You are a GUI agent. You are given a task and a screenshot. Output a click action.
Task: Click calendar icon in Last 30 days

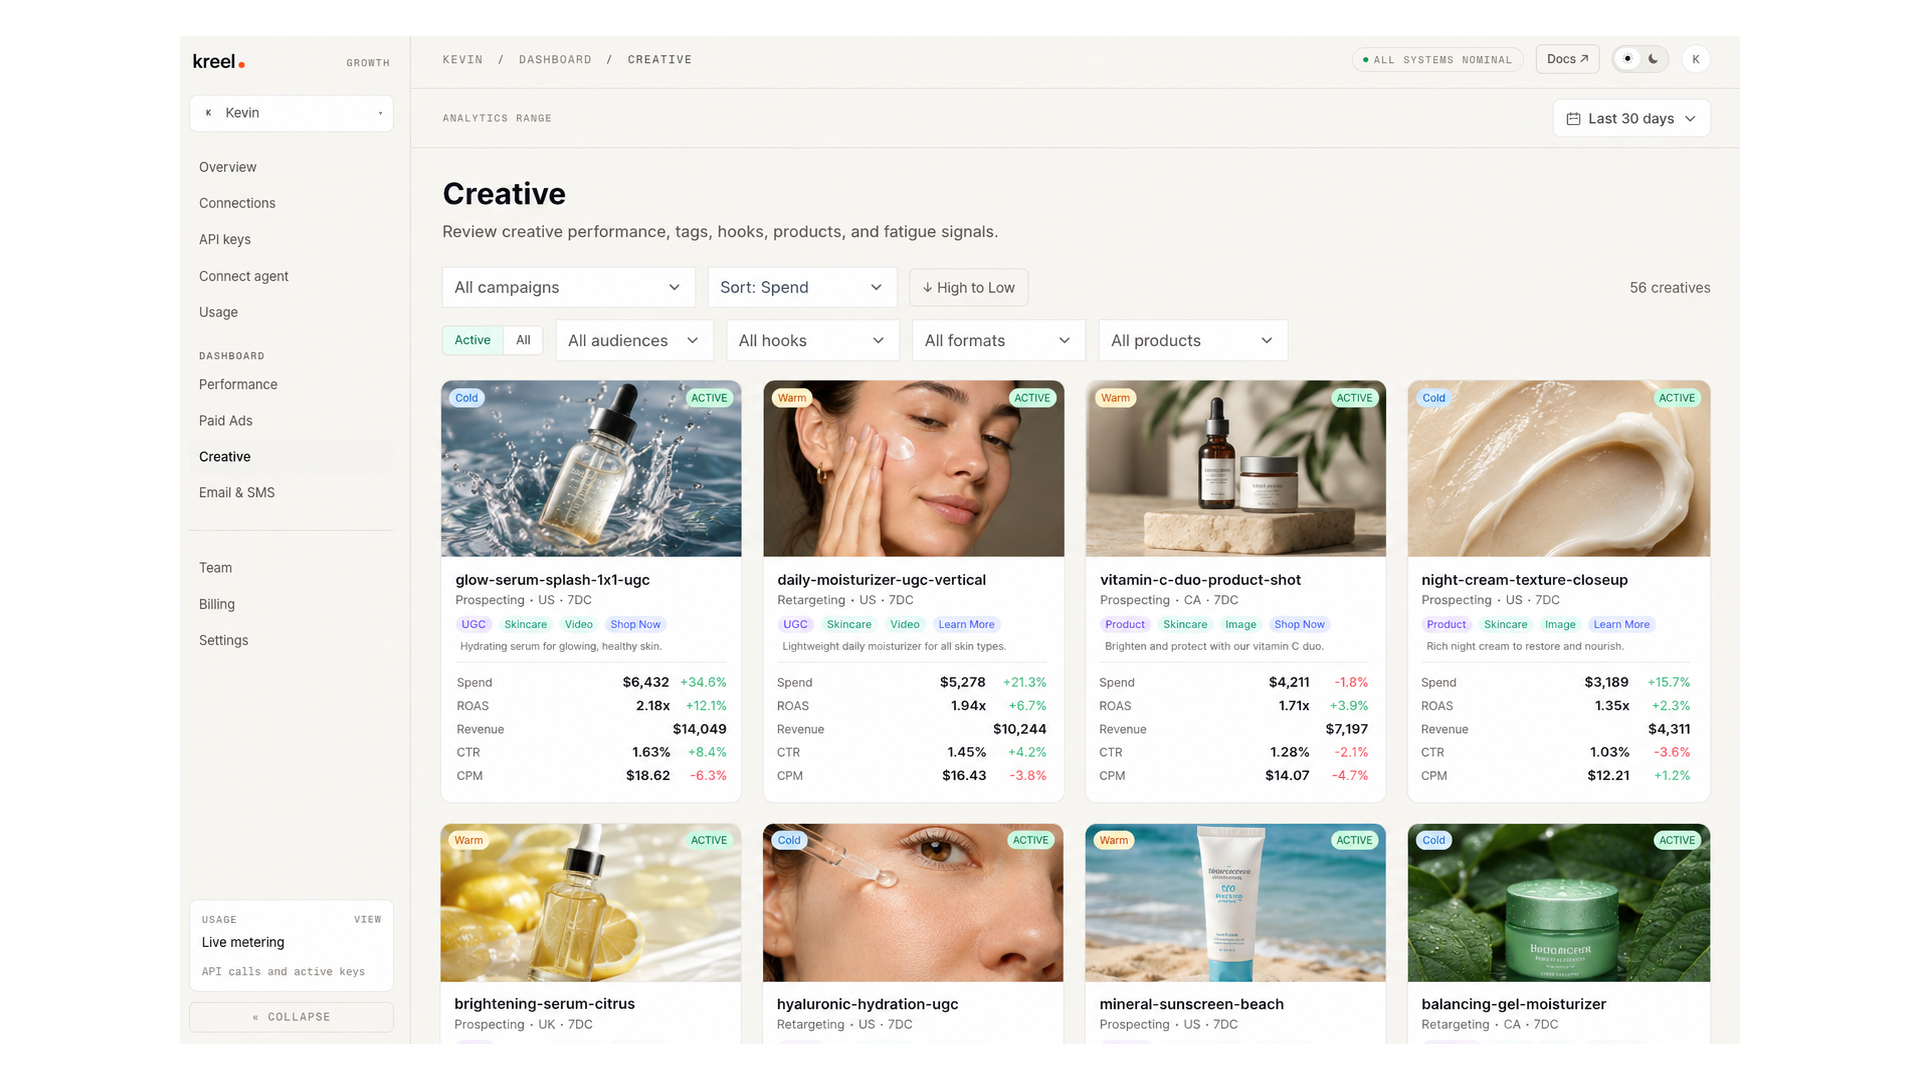coord(1573,118)
